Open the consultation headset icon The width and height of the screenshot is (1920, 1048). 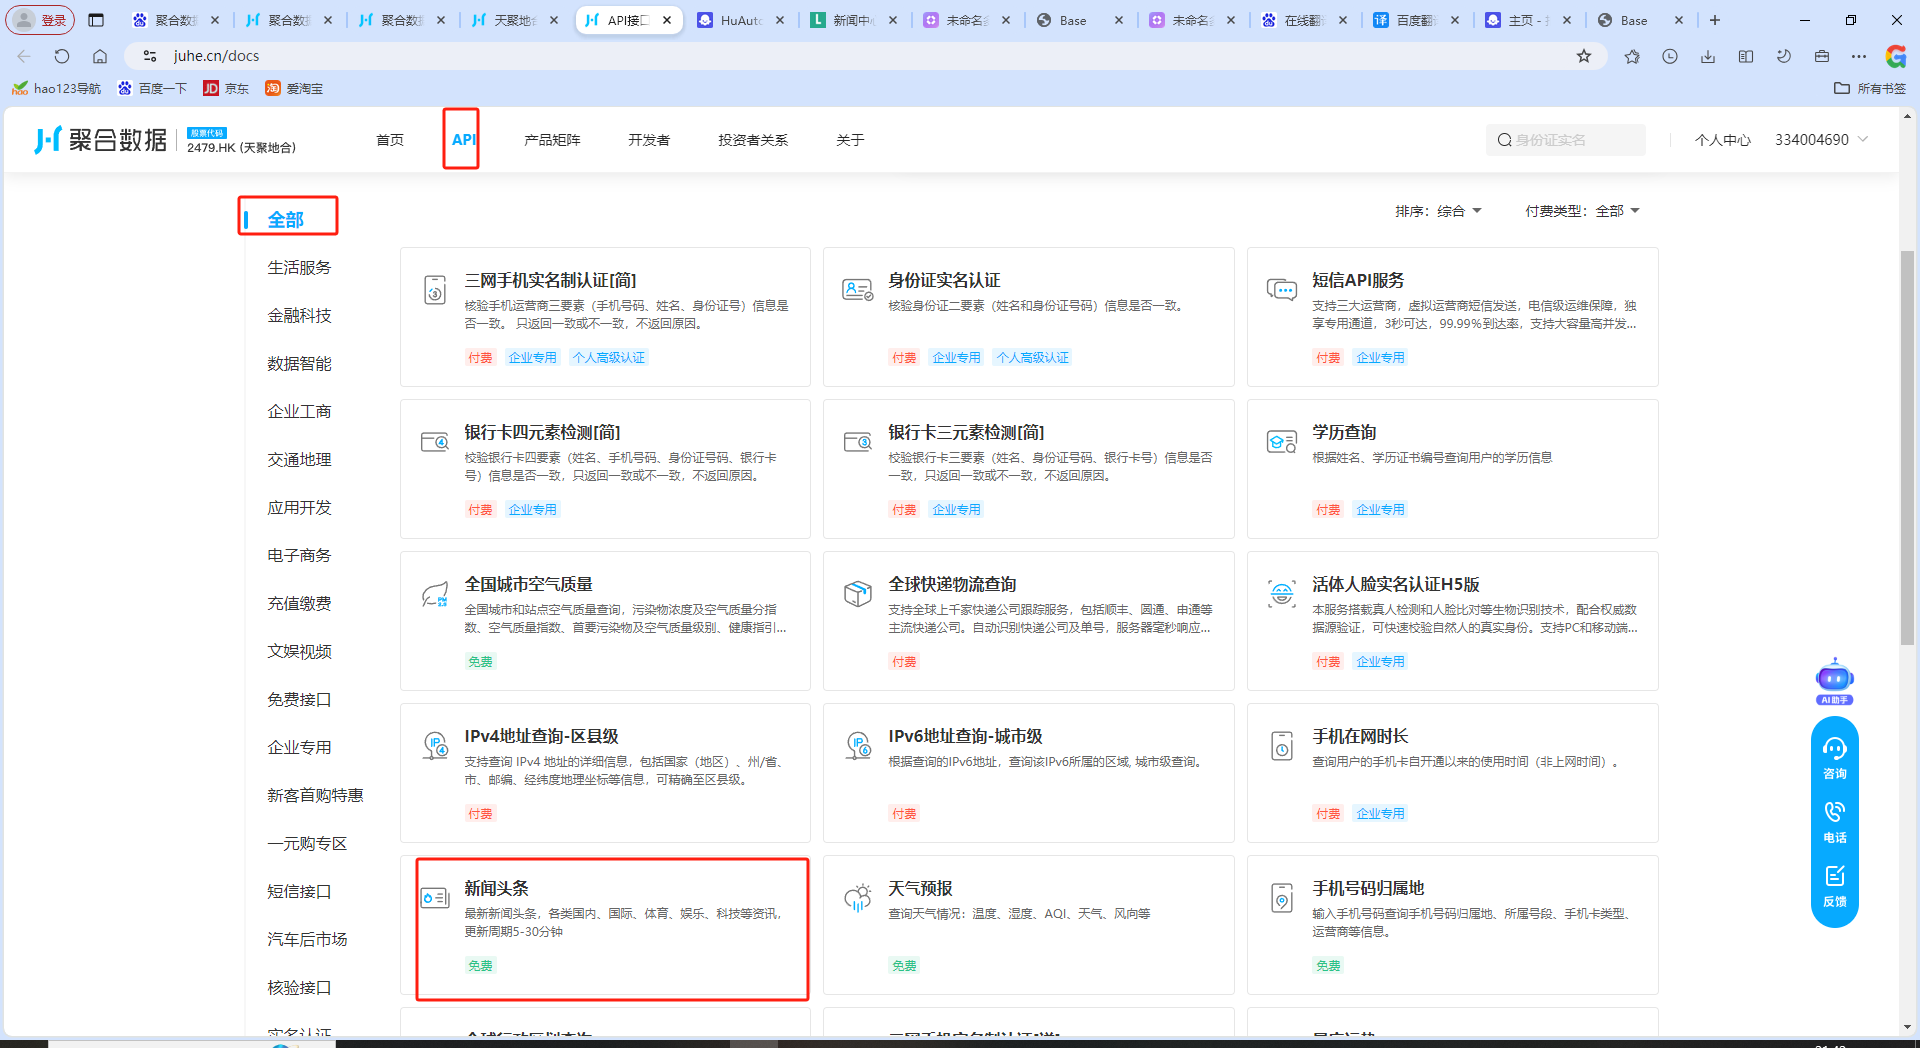tap(1834, 757)
